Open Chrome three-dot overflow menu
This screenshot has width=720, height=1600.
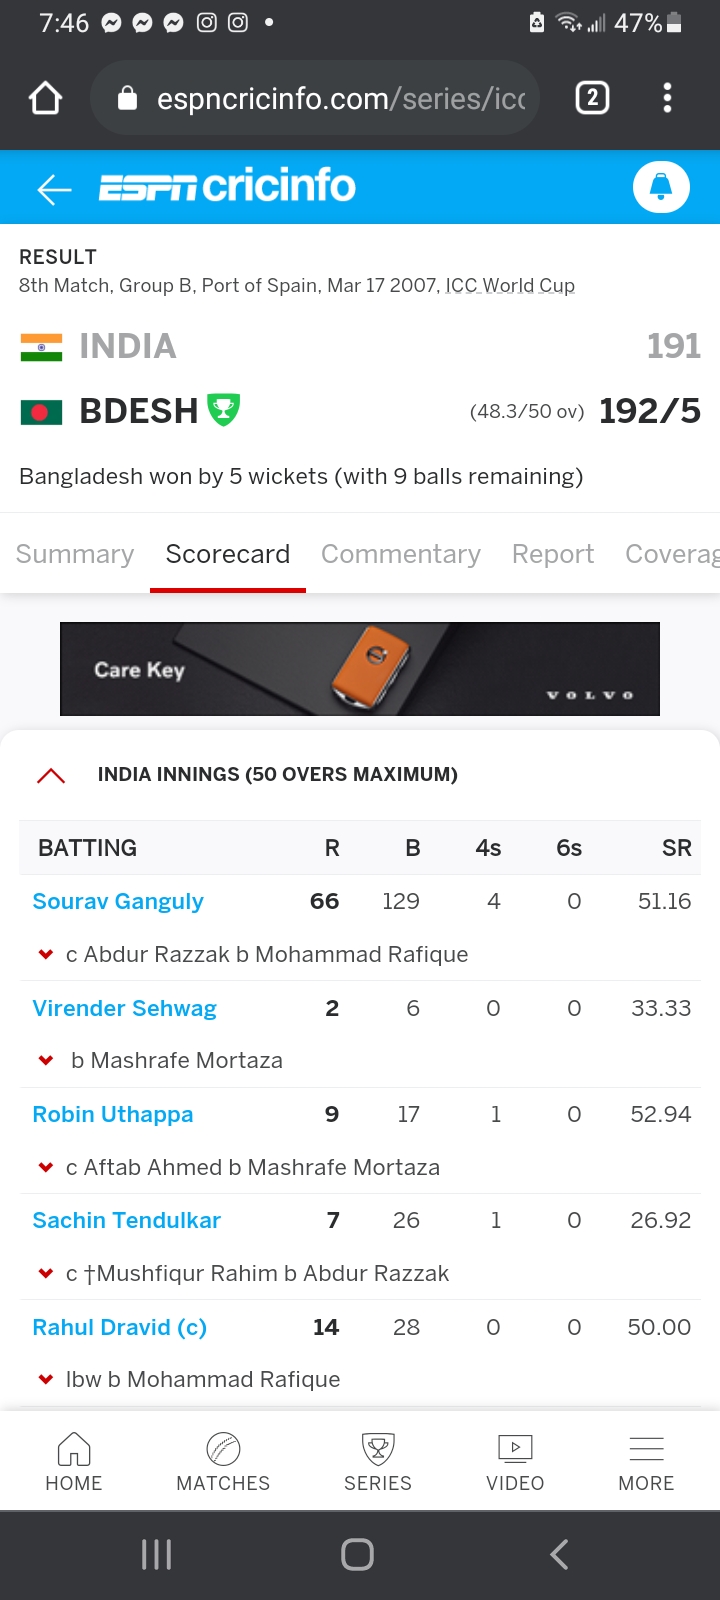coord(667,98)
